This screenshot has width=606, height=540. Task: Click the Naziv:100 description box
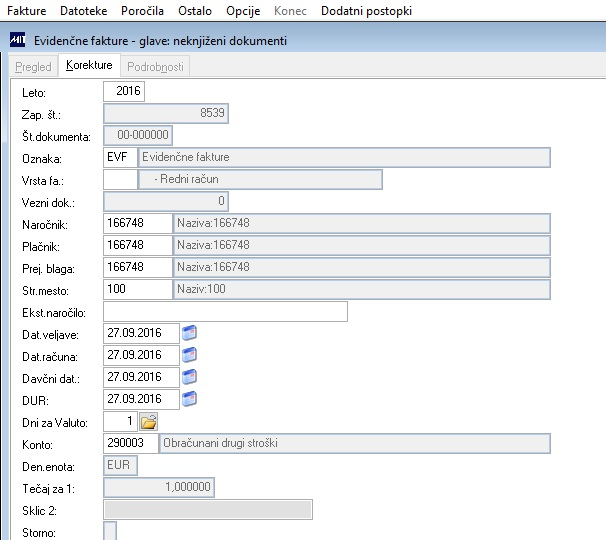tap(361, 290)
